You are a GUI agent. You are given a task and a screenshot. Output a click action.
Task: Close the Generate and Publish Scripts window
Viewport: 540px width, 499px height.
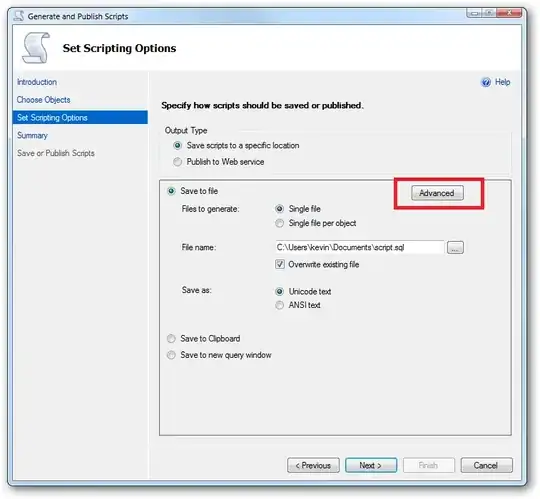point(509,13)
